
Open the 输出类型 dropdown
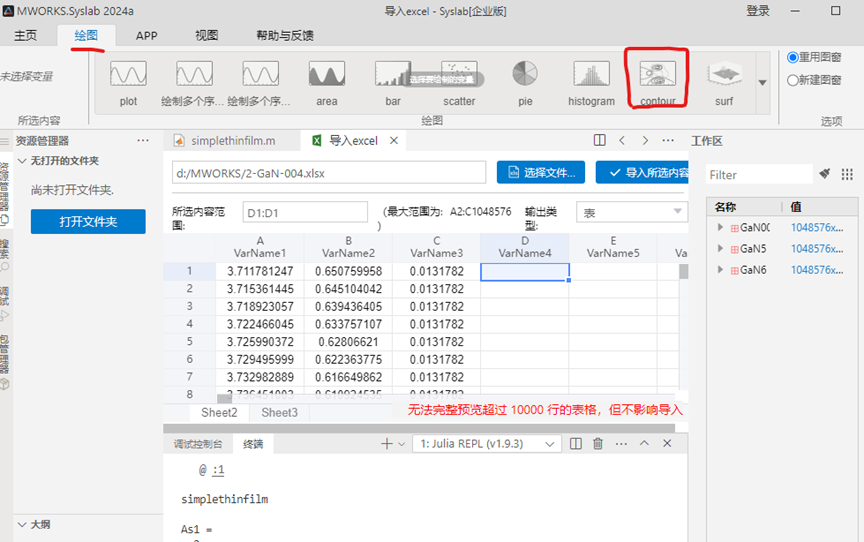[x=632, y=212]
